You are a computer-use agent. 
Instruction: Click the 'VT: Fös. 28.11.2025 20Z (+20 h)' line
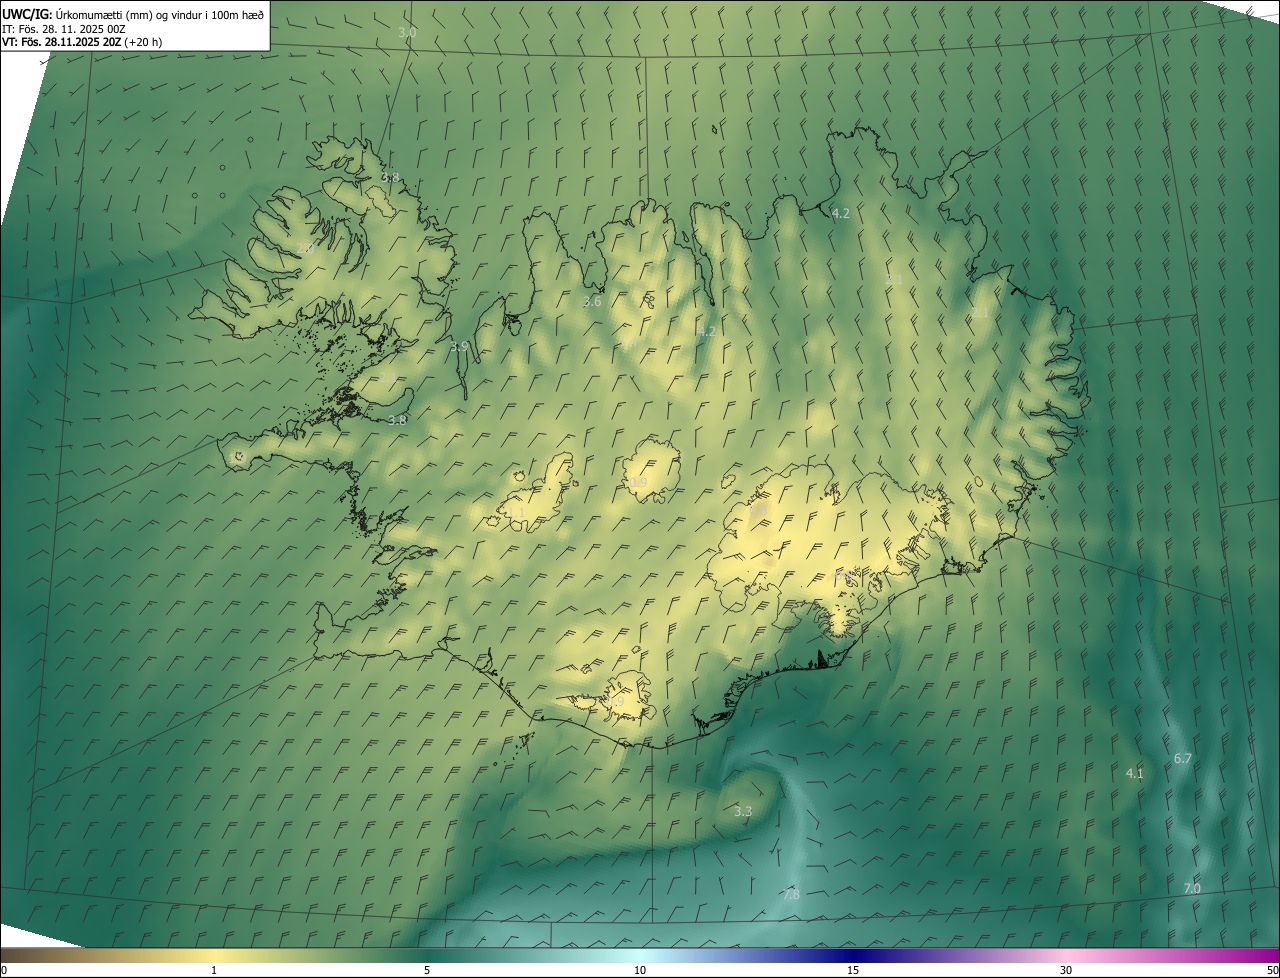pos(82,43)
